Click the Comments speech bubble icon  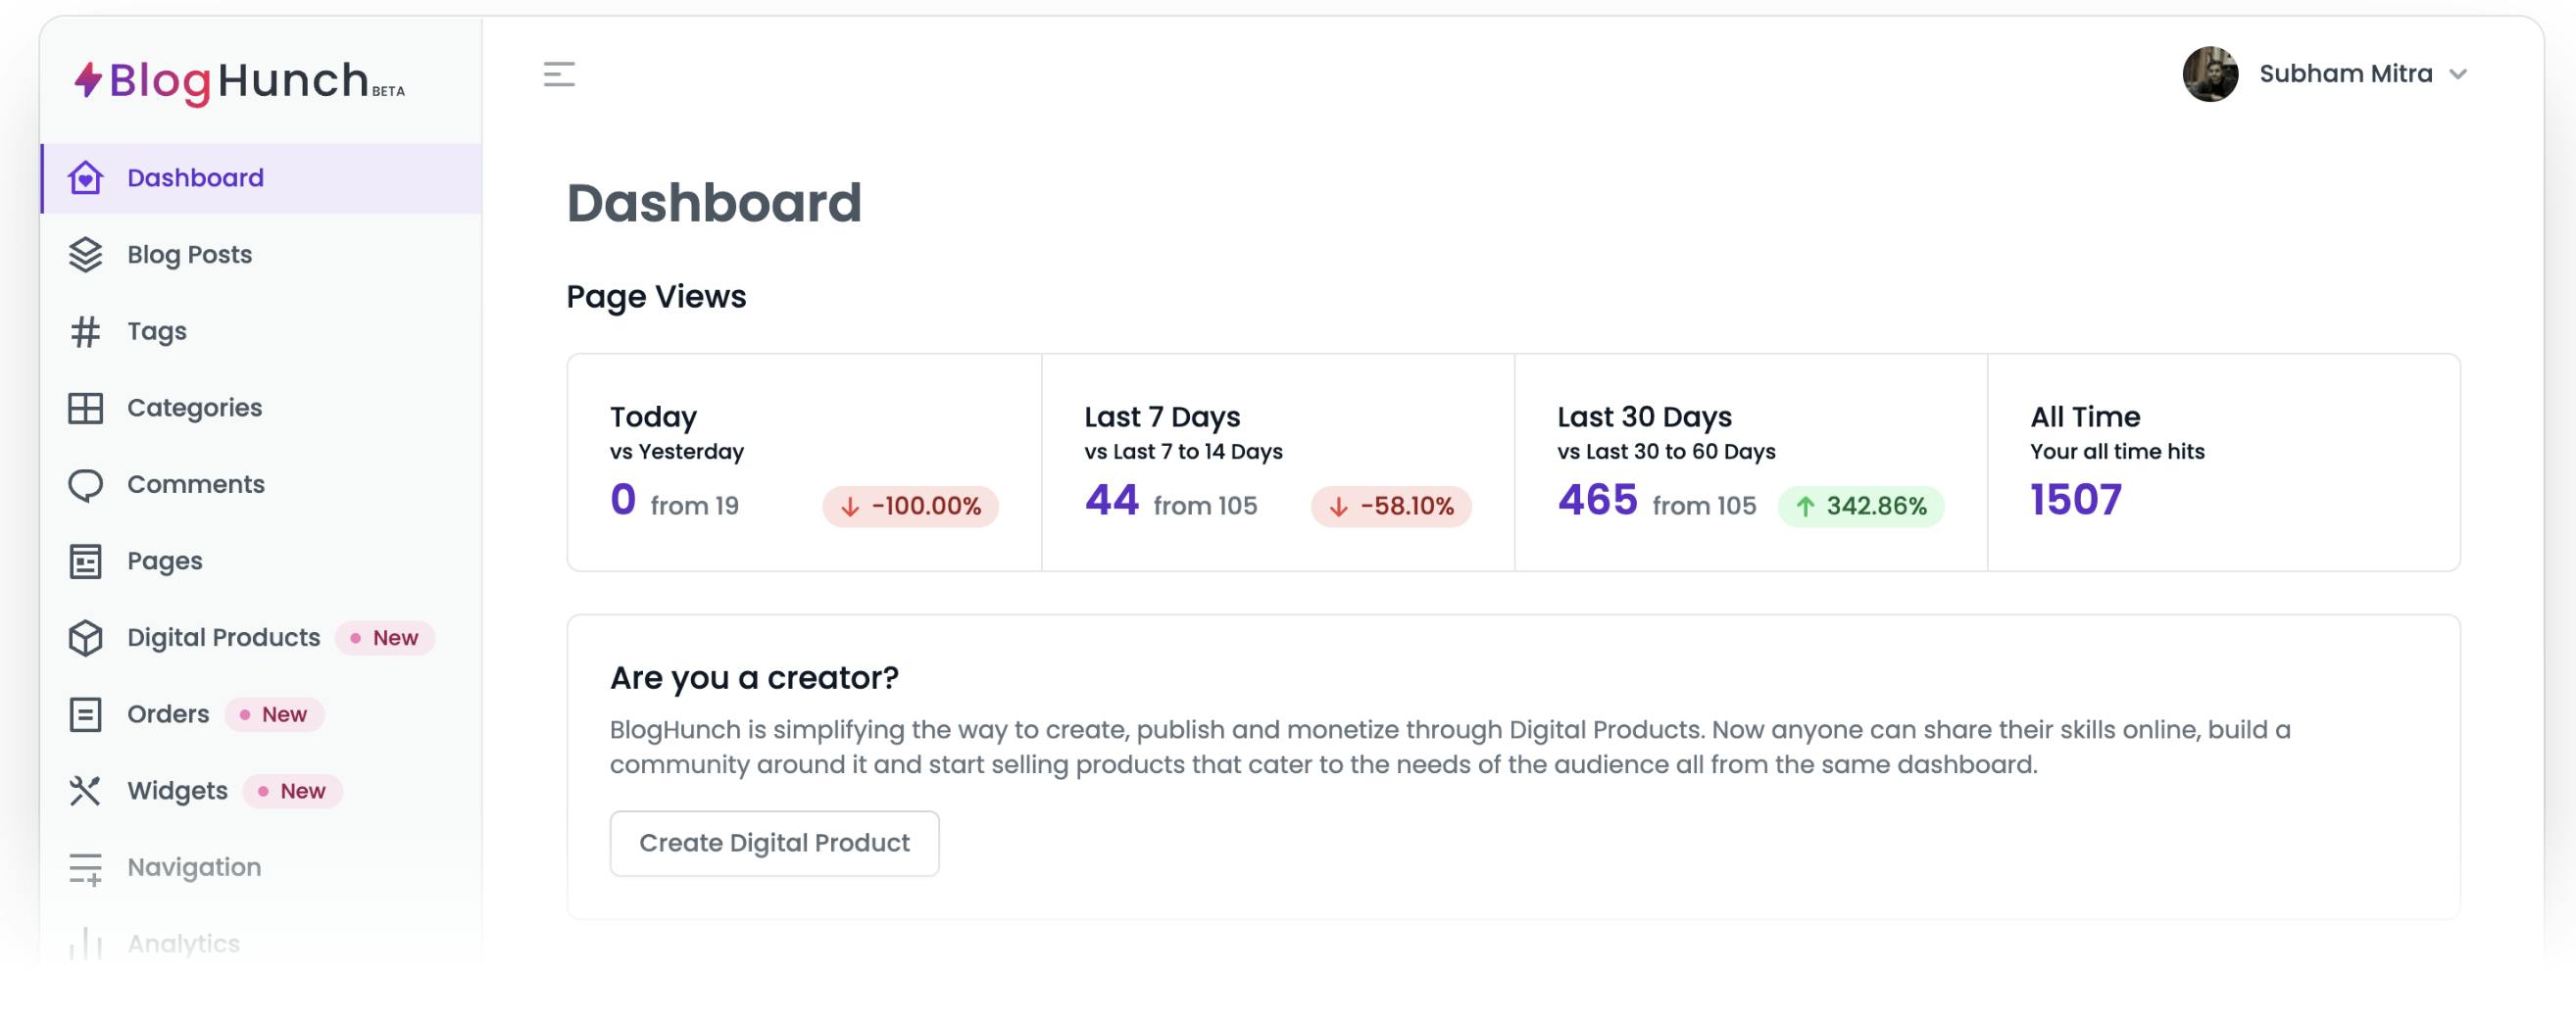click(x=86, y=485)
